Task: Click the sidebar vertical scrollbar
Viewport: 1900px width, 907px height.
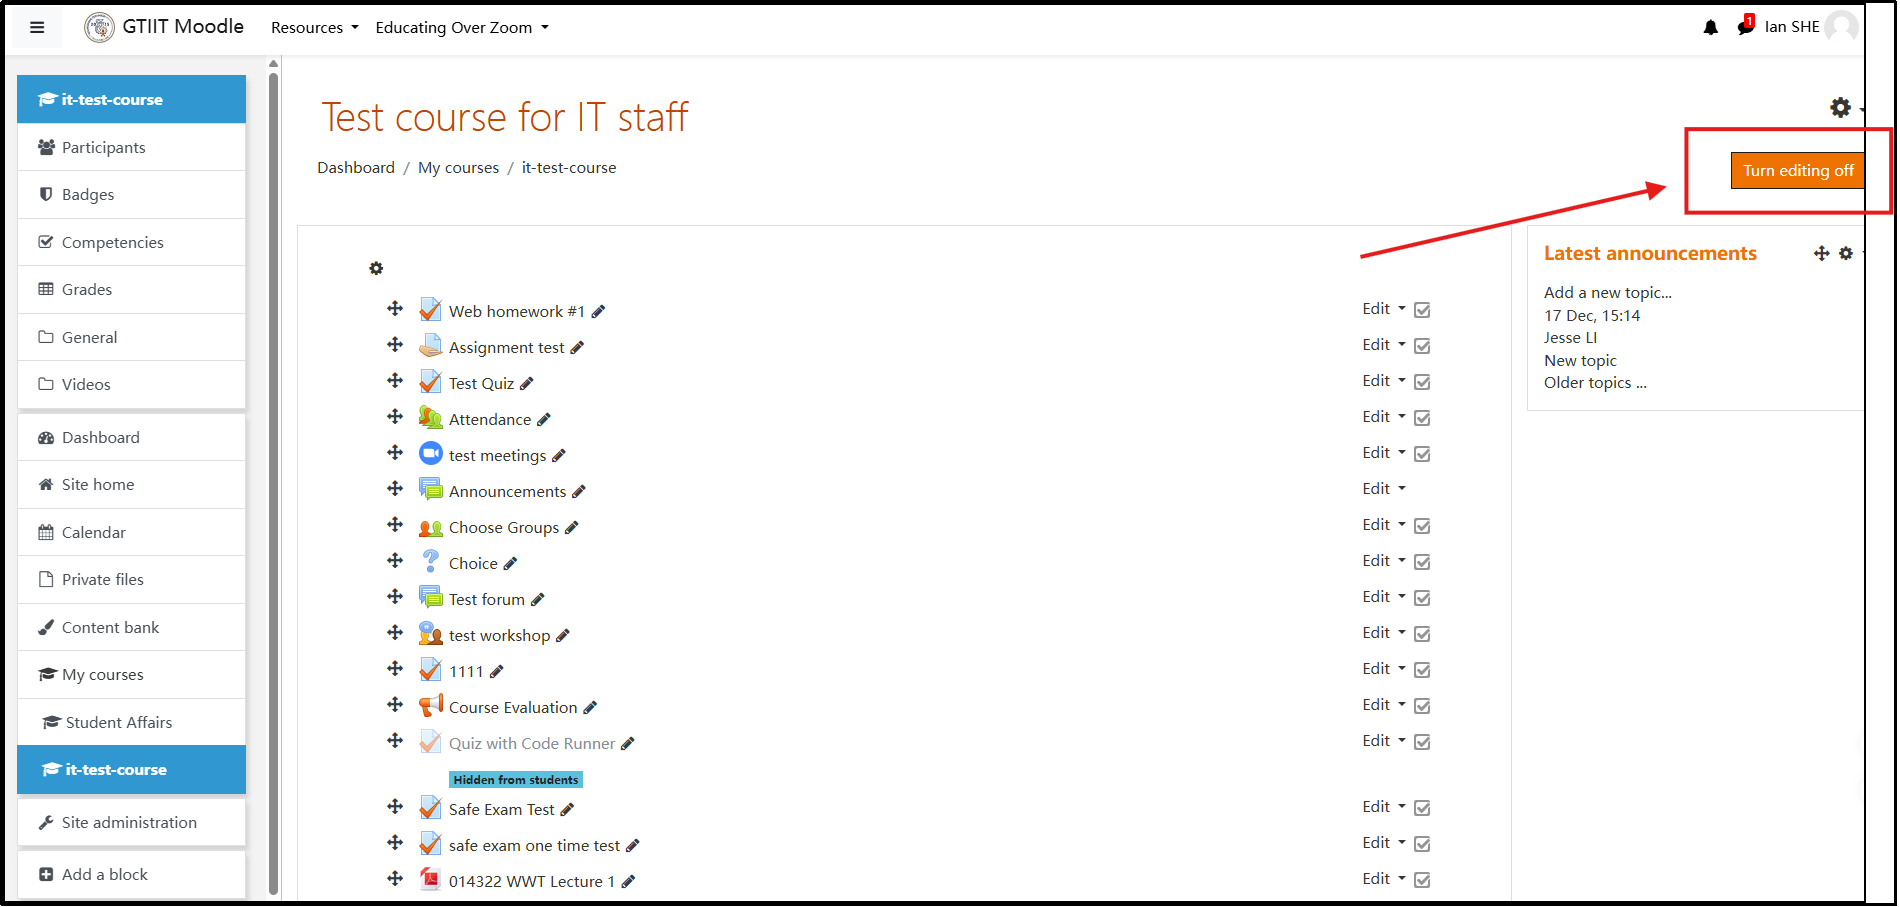Action: 274,480
